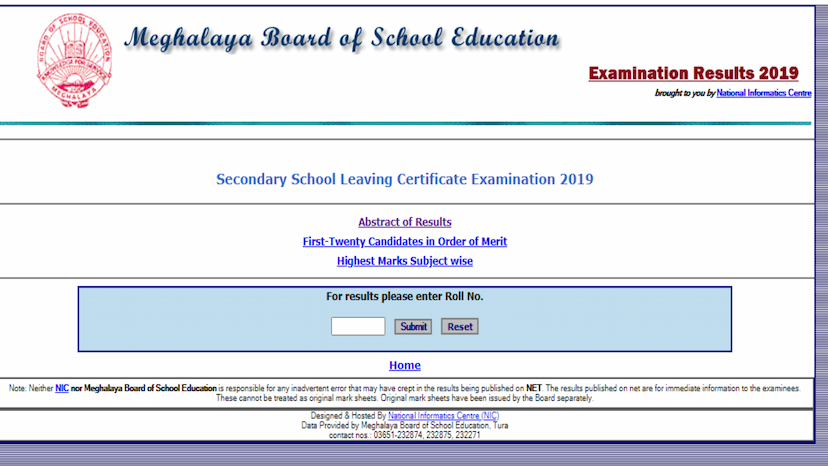The height and width of the screenshot is (466, 828).
Task: Click the Meghalaya Board of School Education logo
Action: pos(74,61)
